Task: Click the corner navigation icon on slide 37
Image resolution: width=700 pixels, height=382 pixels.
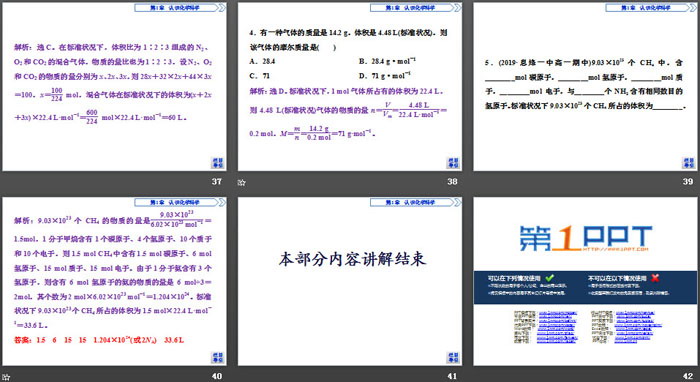Action: 218,162
